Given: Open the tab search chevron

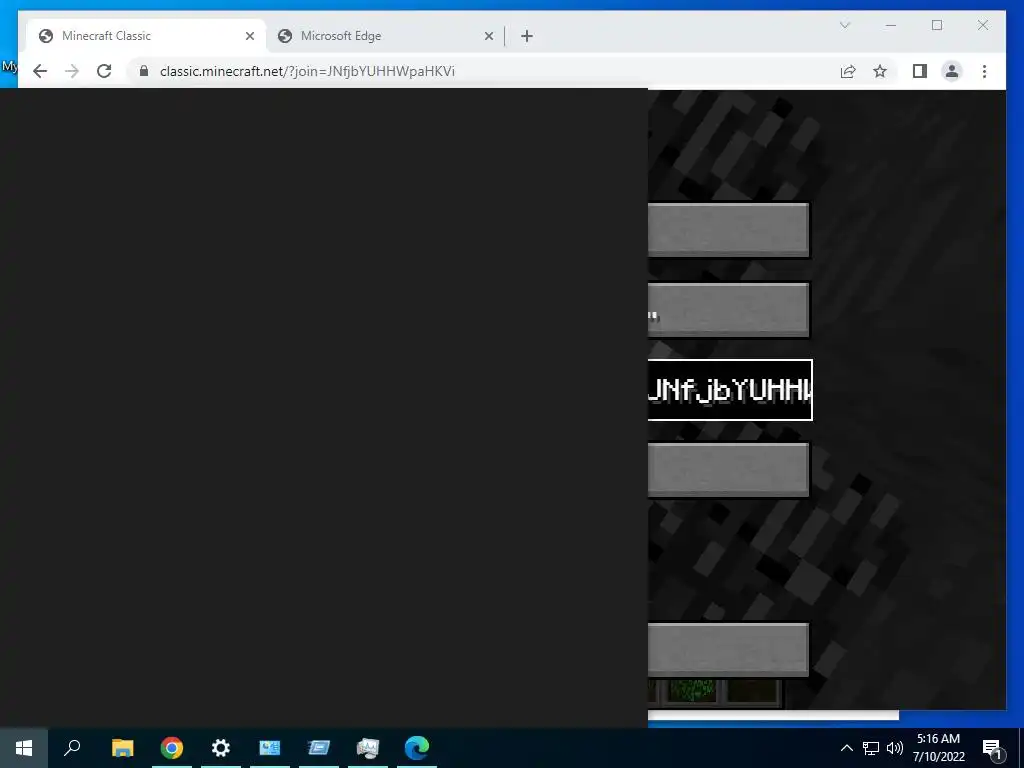Looking at the screenshot, I should [844, 25].
